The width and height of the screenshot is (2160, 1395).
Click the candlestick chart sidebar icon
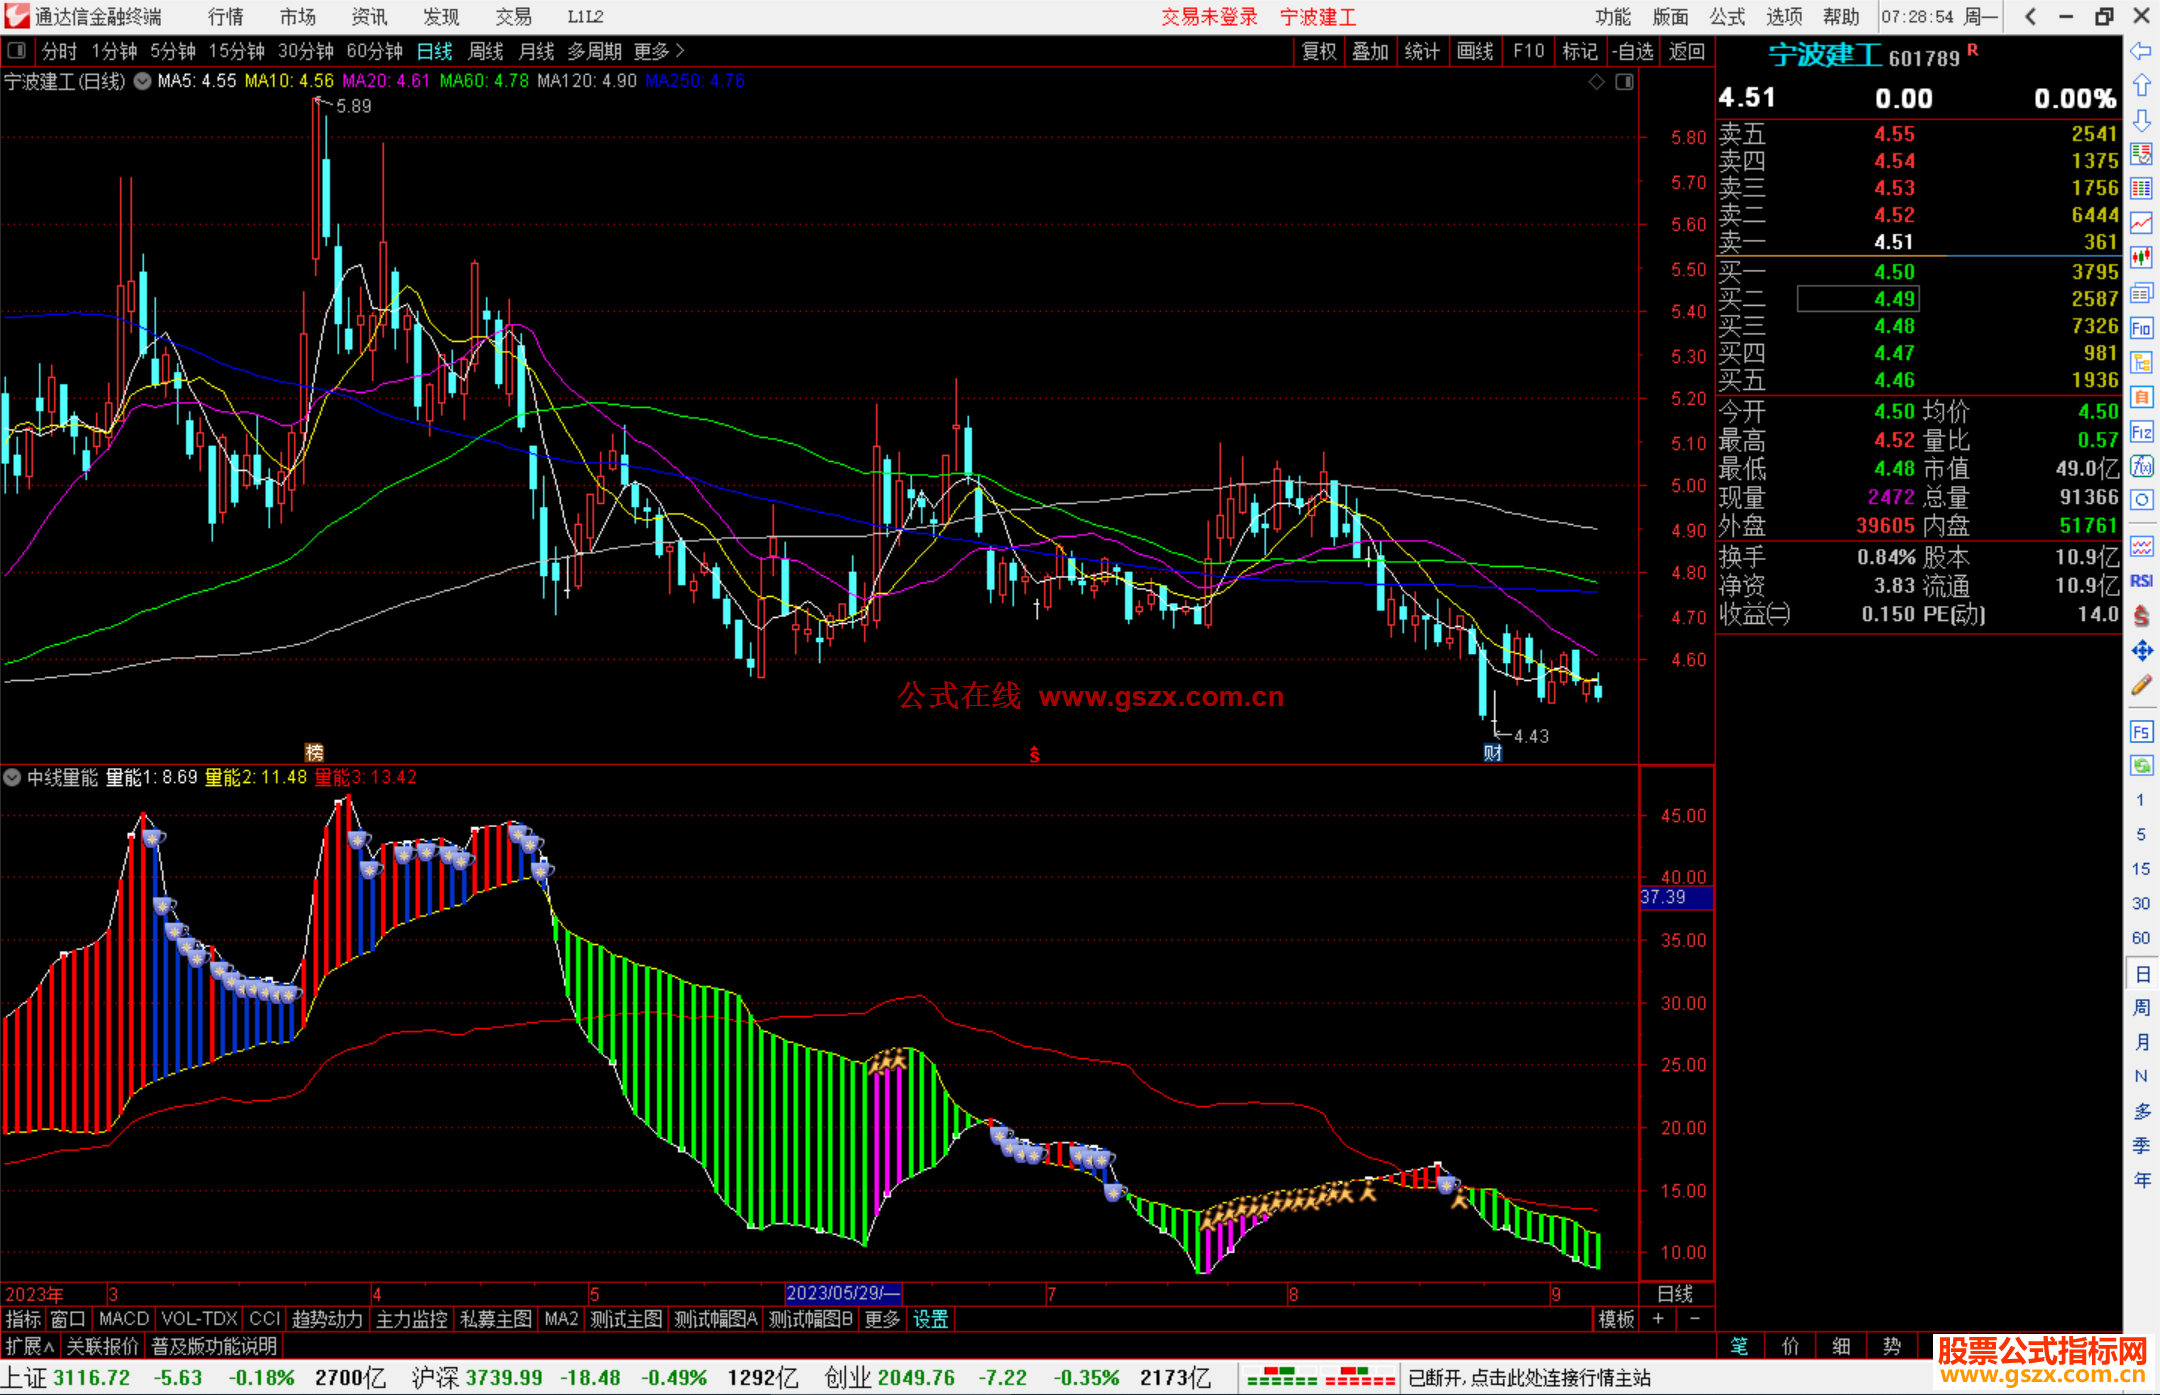coord(2141,257)
